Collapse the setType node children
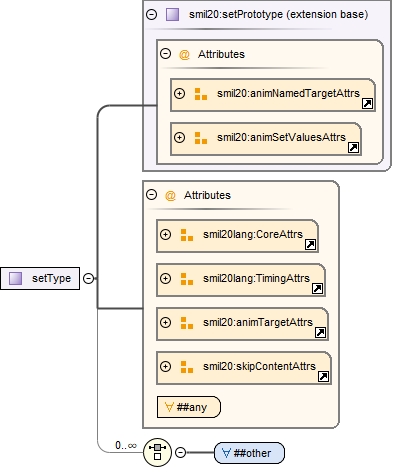The width and height of the screenshot is (393, 472). tap(88, 278)
